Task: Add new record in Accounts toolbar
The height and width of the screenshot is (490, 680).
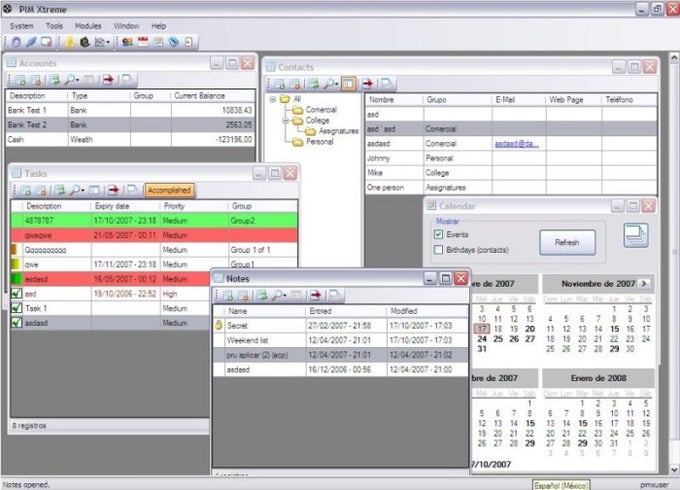Action: click(x=20, y=80)
